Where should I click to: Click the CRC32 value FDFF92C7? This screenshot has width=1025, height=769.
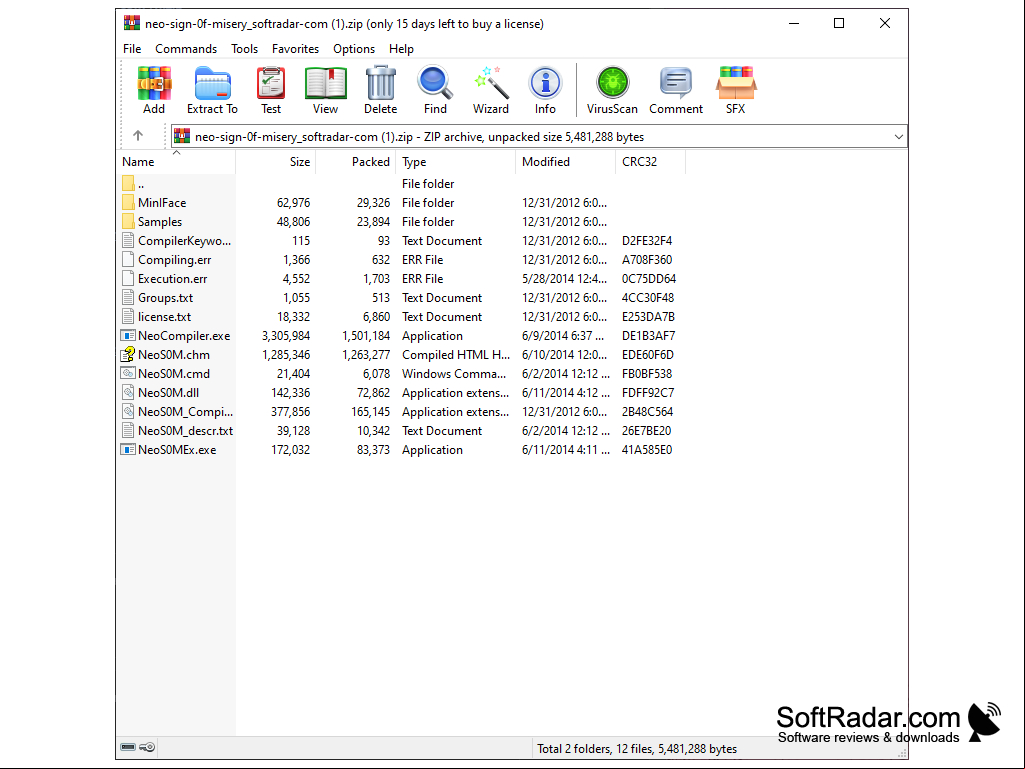click(x=648, y=392)
